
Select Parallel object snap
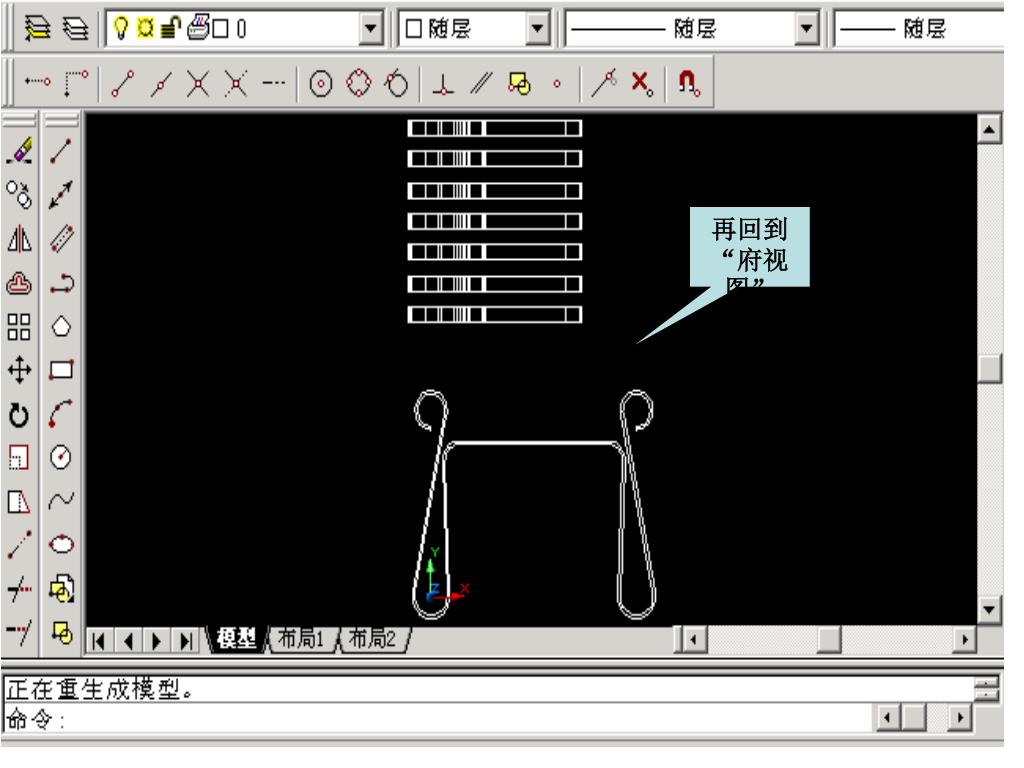click(481, 84)
